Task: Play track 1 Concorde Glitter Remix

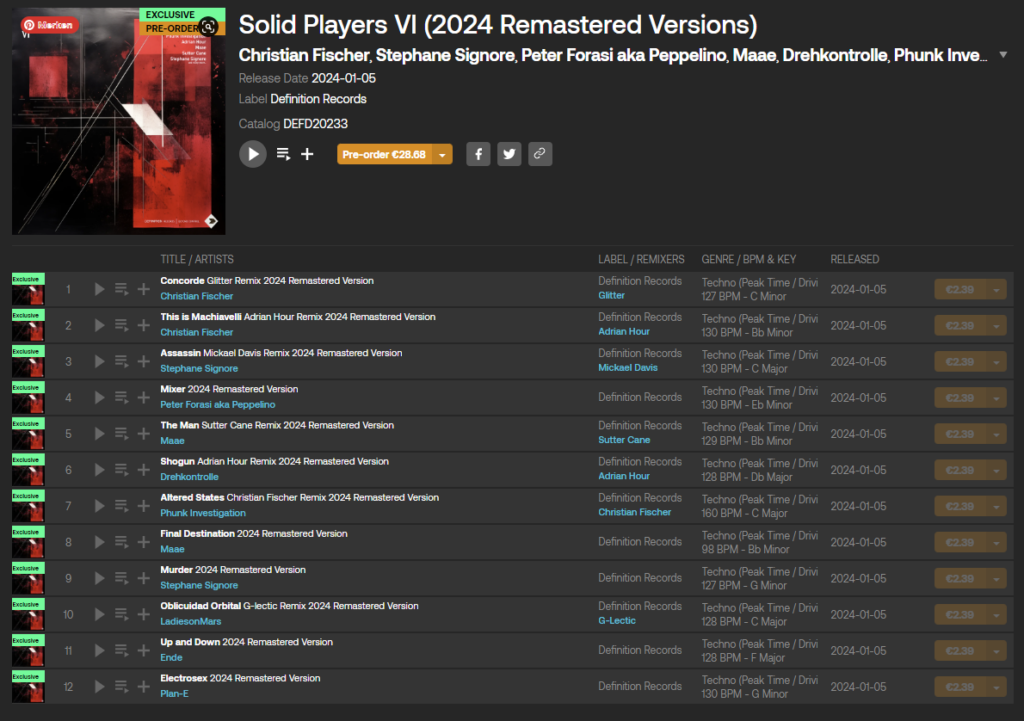Action: pos(99,289)
